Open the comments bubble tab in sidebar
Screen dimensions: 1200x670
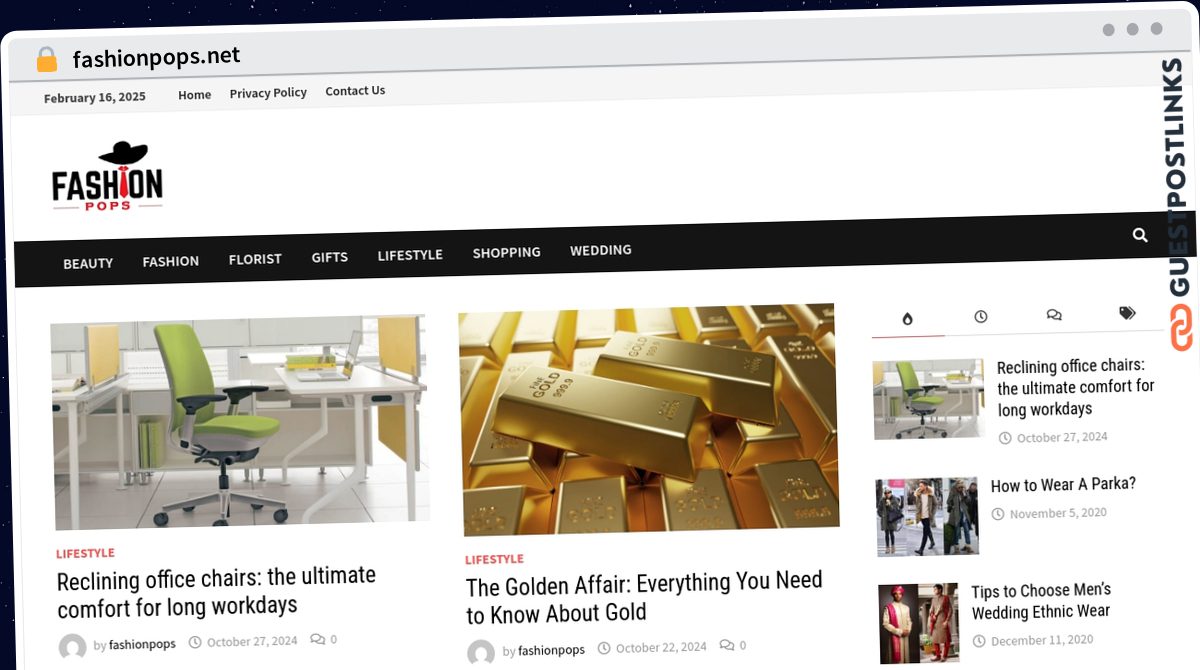pyautogui.click(x=1054, y=315)
